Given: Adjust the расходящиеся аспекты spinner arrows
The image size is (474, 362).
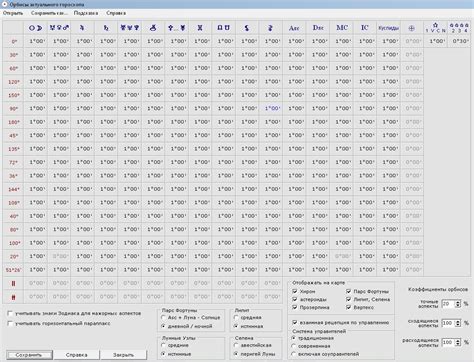Looking at the screenshot, I should point(458,342).
